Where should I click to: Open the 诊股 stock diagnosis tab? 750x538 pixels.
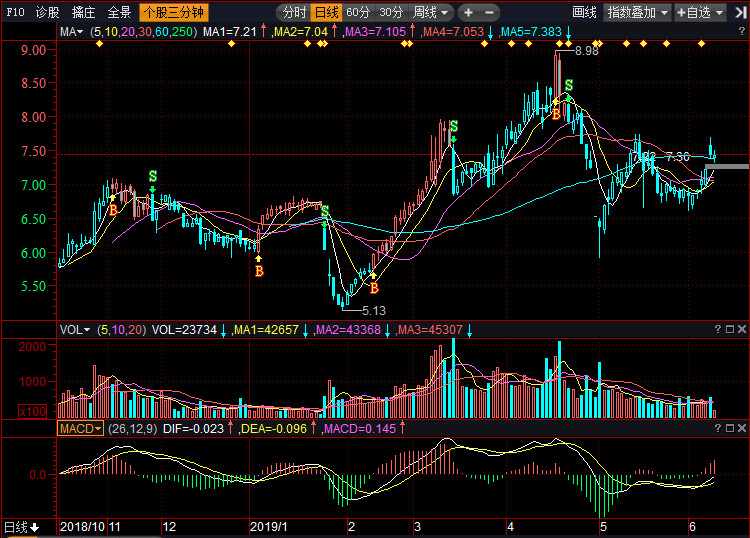47,13
